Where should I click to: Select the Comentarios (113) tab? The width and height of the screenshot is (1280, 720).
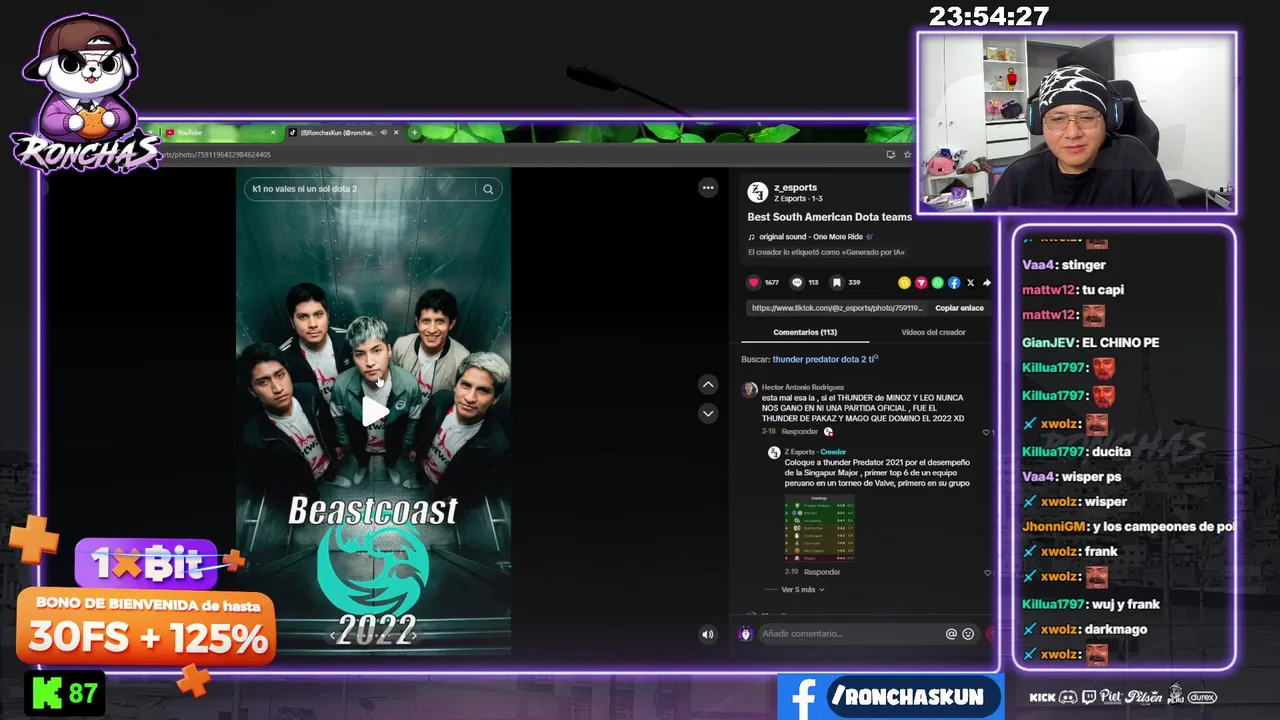(805, 332)
